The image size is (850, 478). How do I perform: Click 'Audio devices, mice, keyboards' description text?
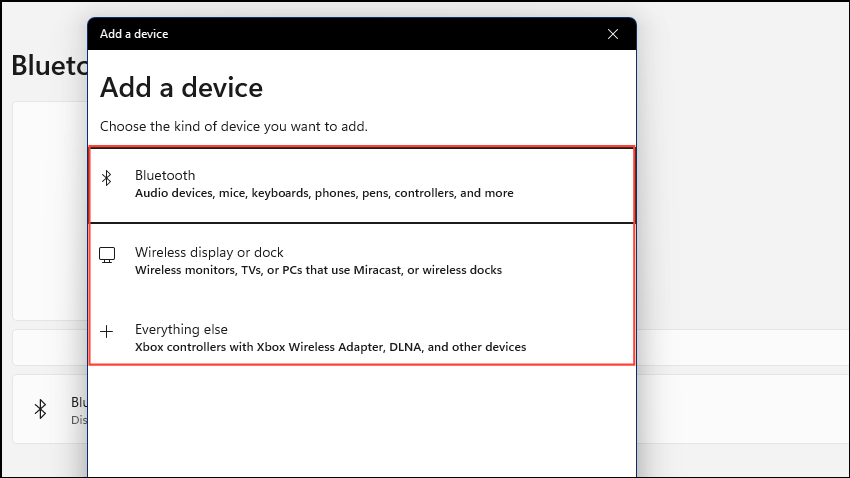324,193
